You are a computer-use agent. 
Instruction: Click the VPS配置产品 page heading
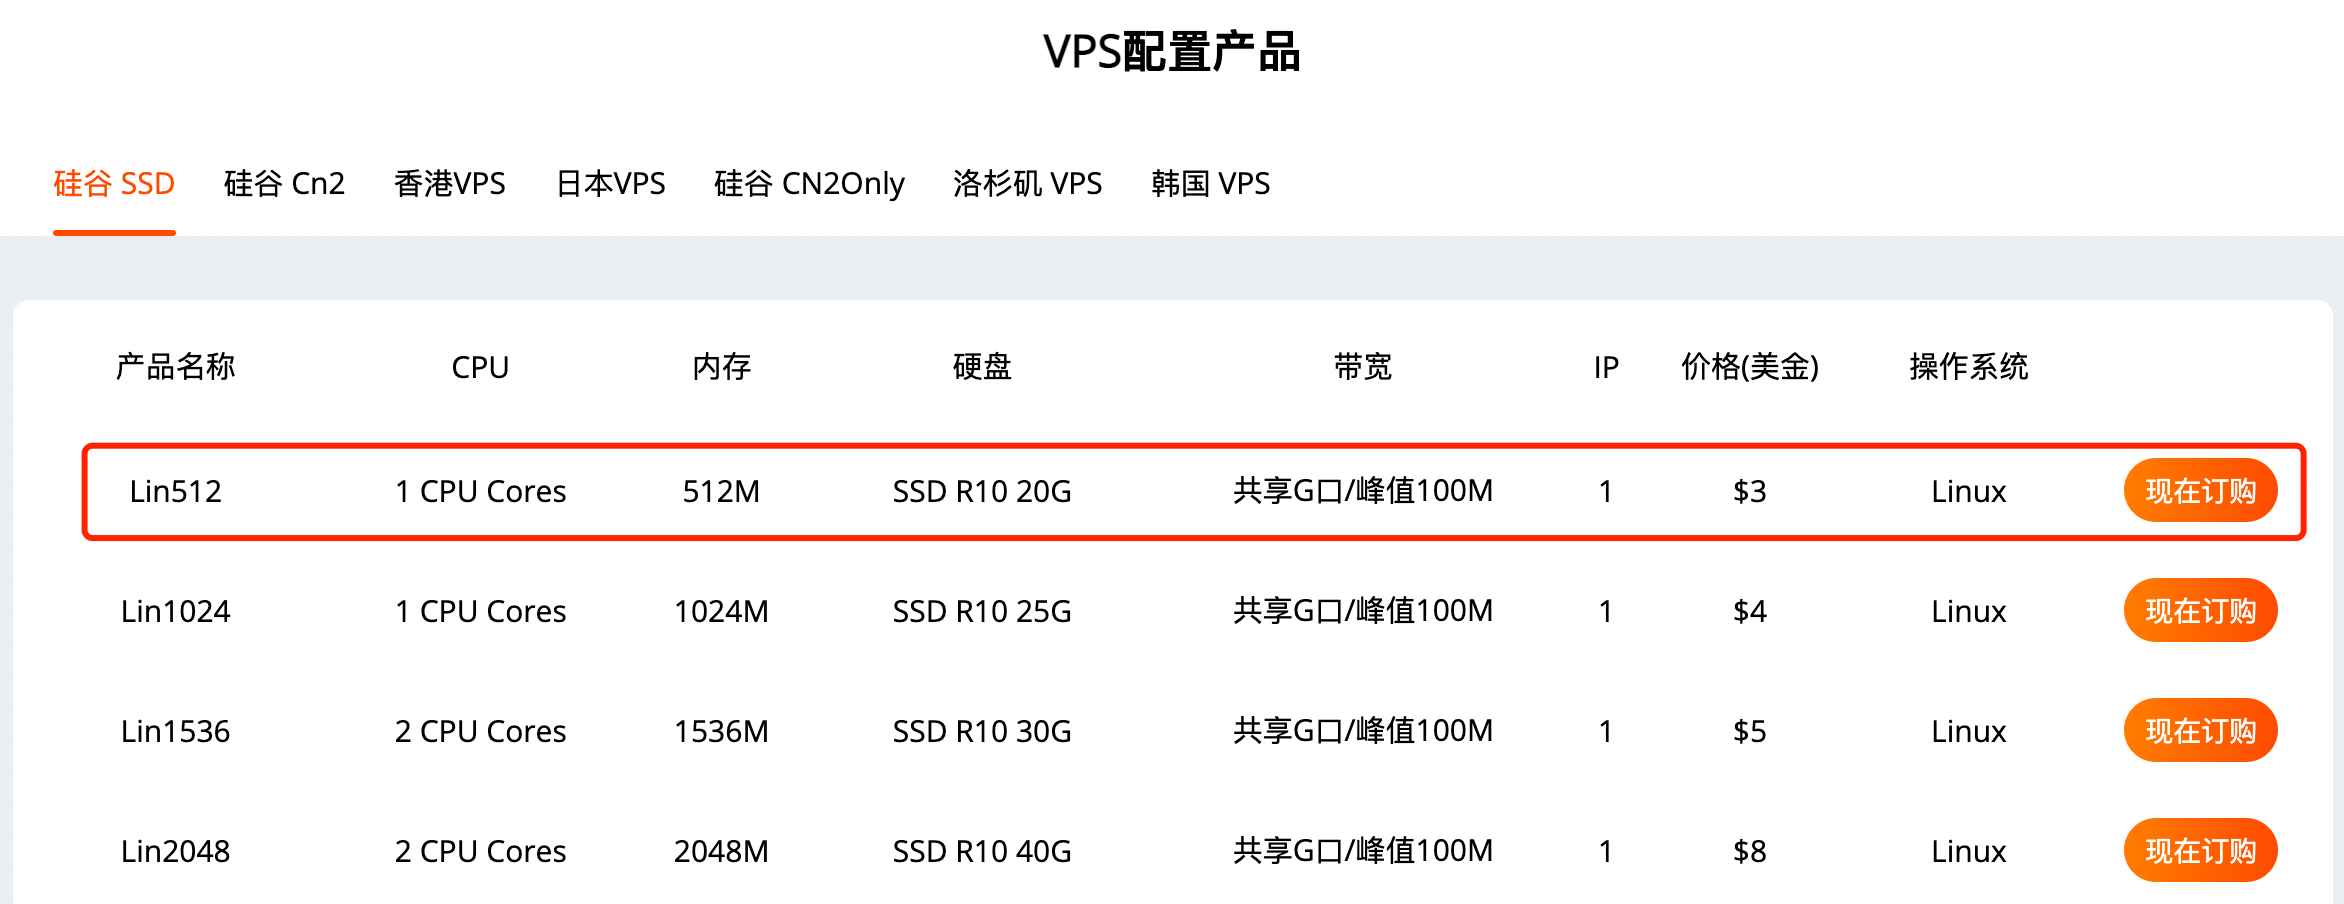click(x=1171, y=52)
